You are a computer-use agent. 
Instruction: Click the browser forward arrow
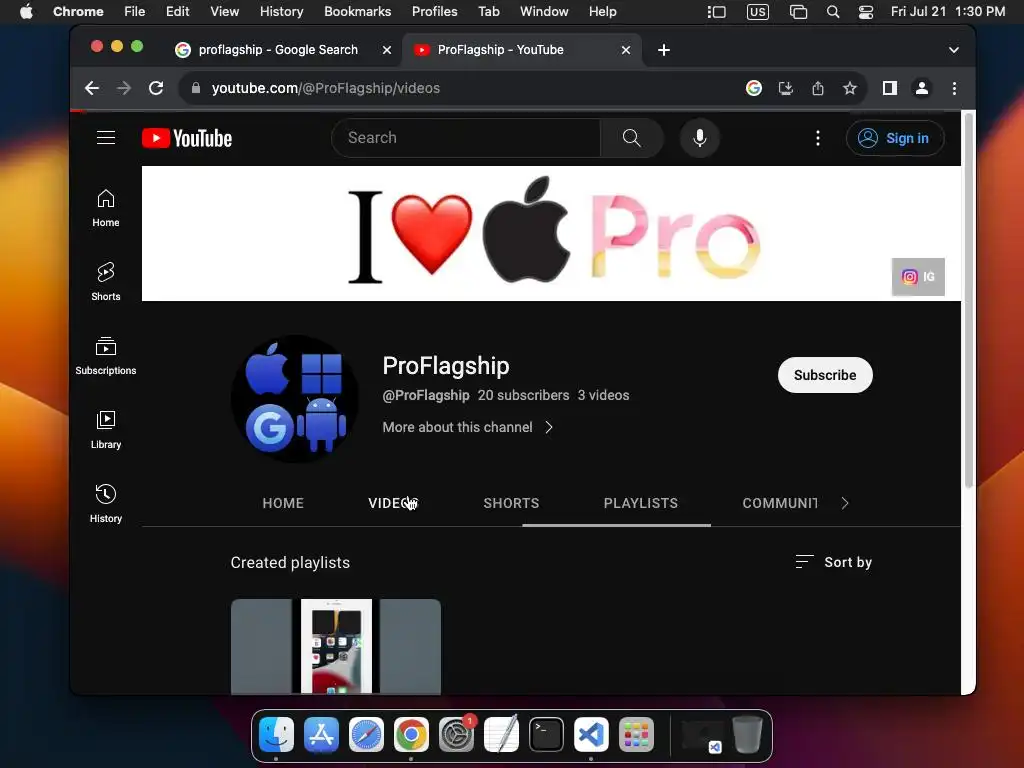click(x=124, y=88)
